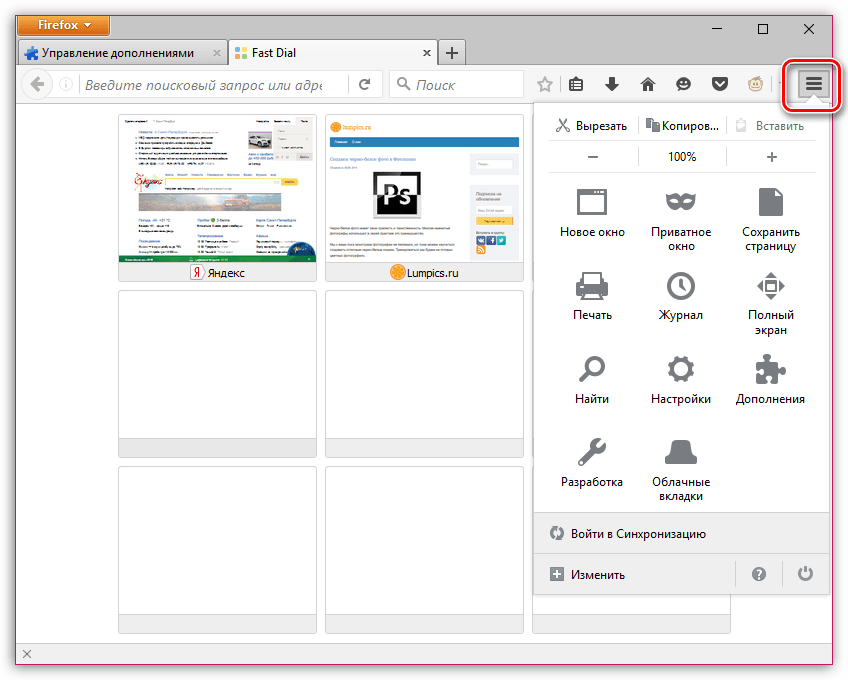Open Add-ons (Дополнения) puzzle icon

pos(769,380)
